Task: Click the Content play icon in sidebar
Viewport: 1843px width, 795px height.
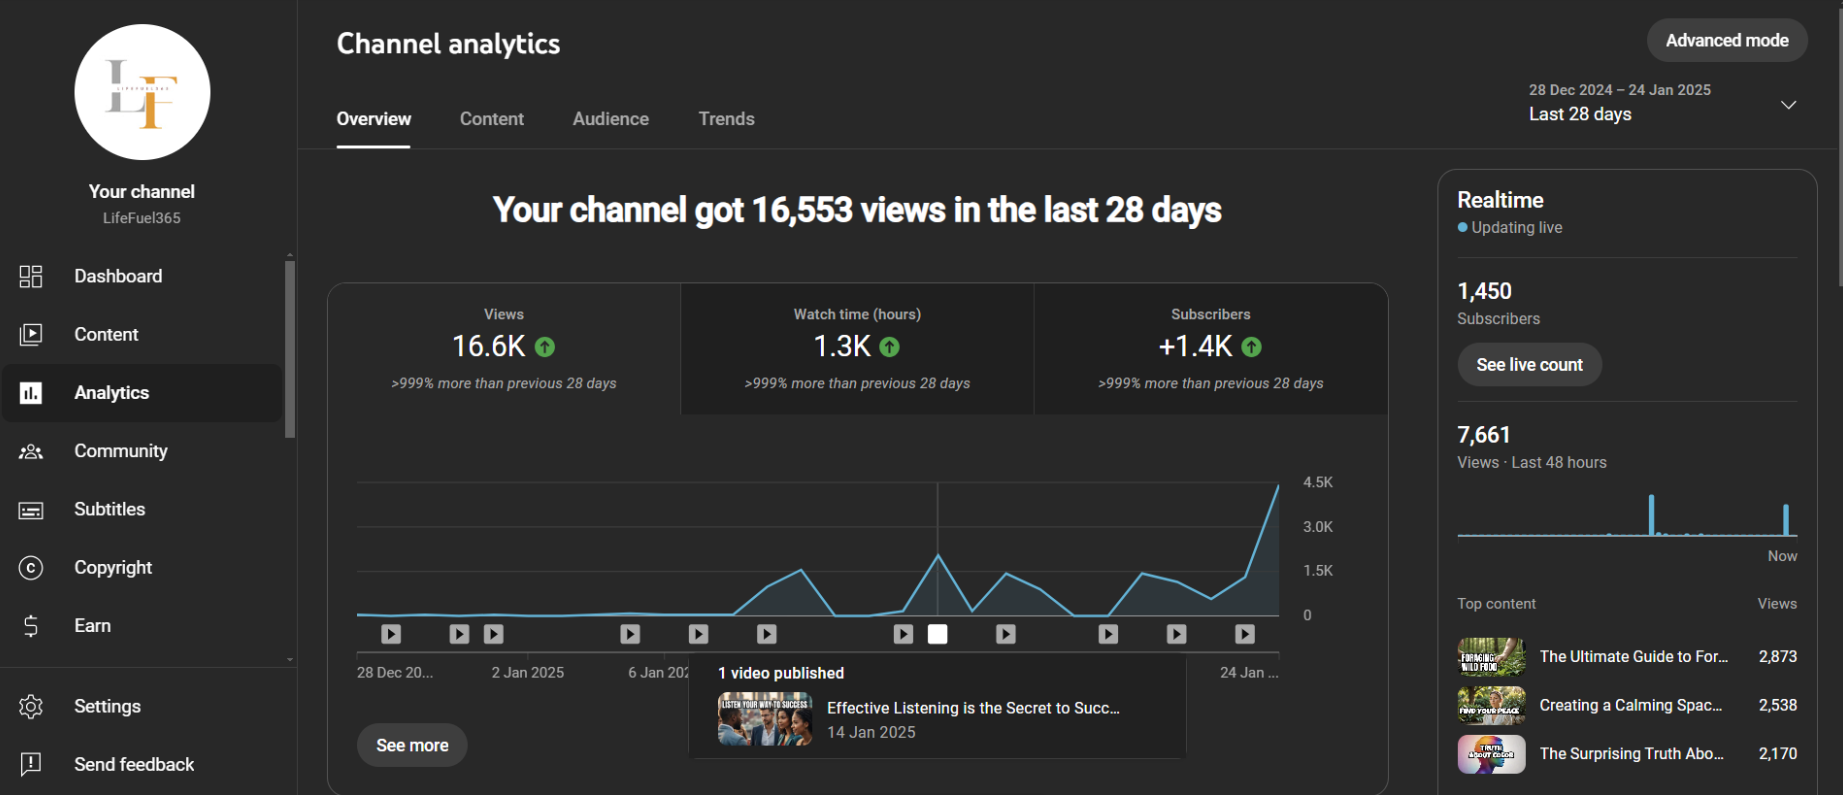Action: (x=31, y=335)
